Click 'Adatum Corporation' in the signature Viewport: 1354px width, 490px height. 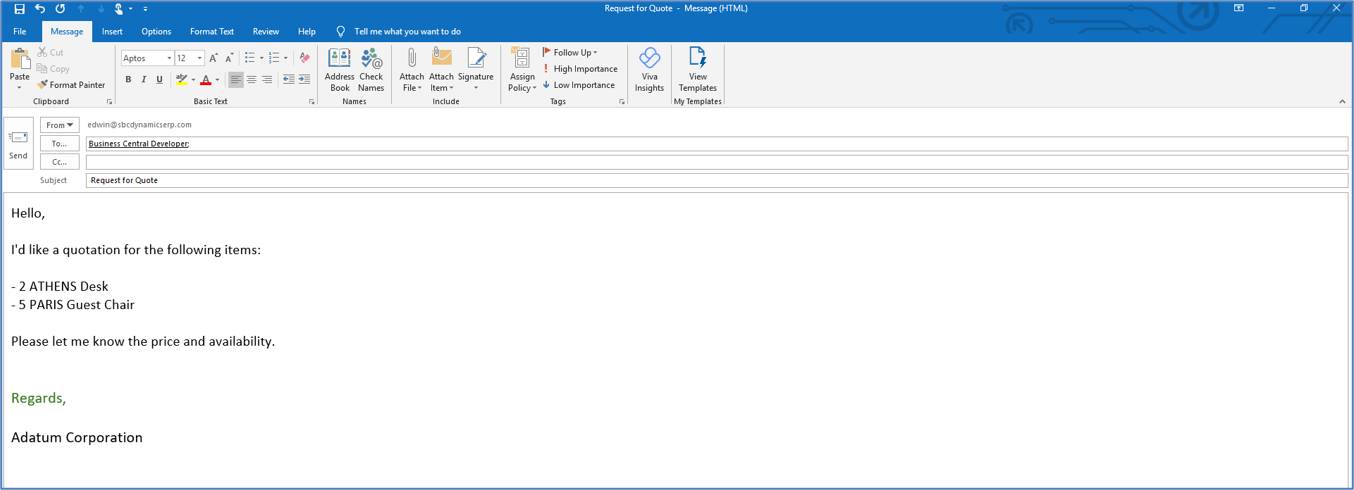pos(77,437)
